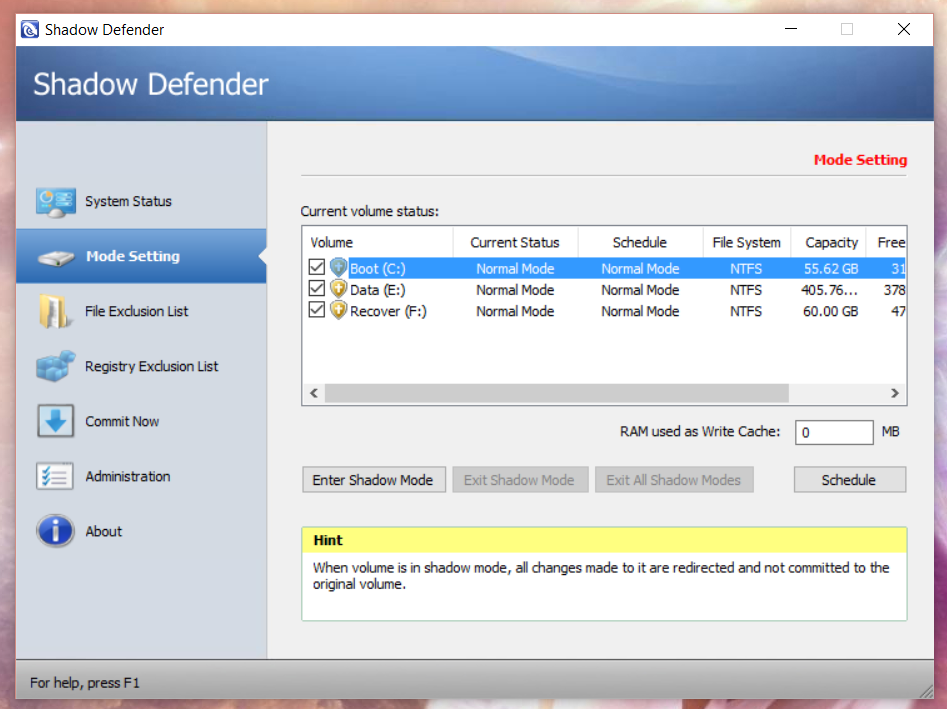Click the volume list right scroll arrow

[x=895, y=393]
